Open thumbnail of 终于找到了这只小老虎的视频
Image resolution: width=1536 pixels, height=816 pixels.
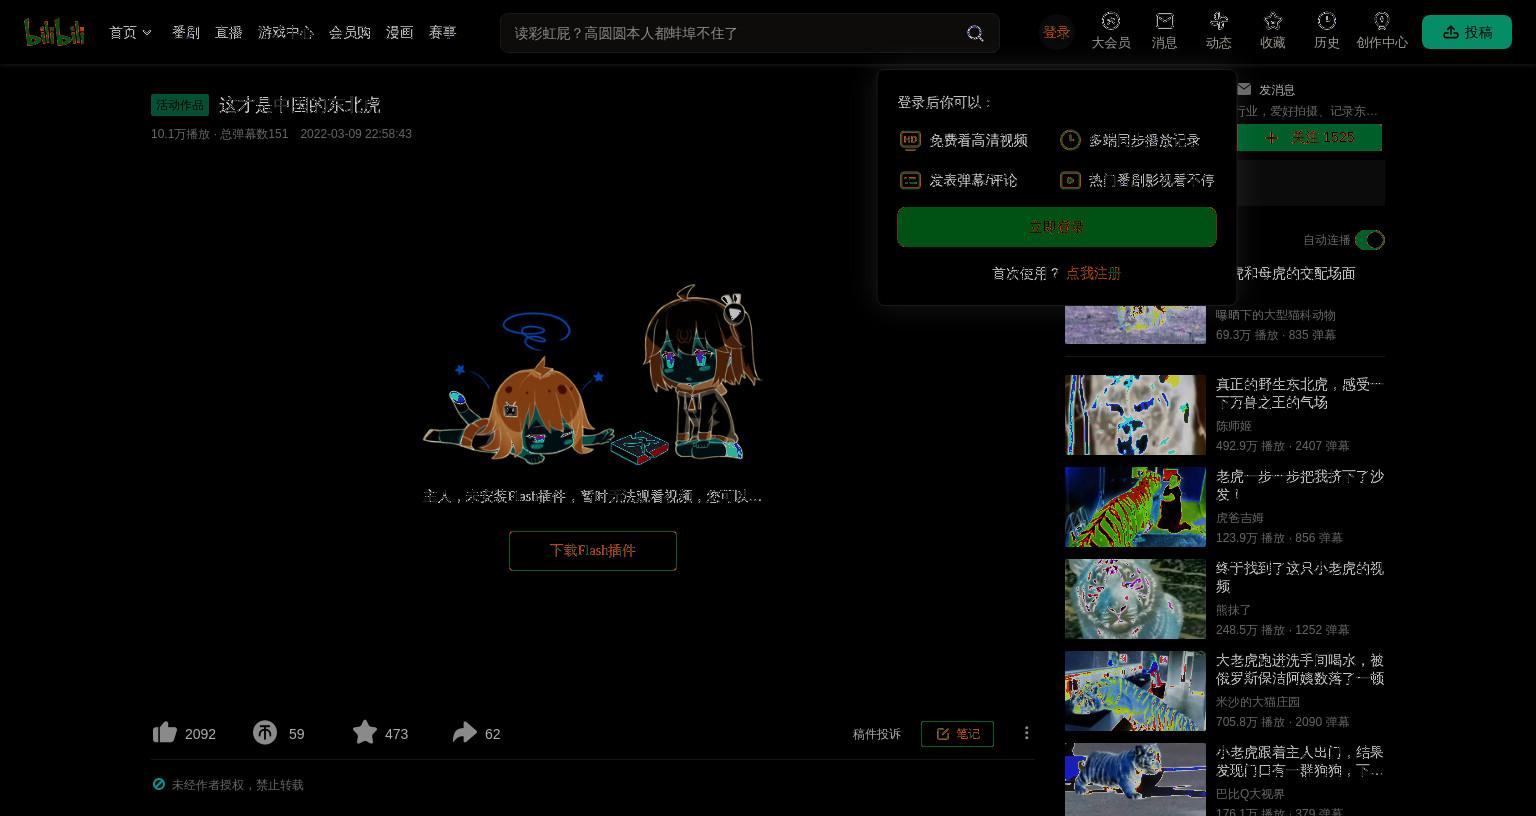1135,599
